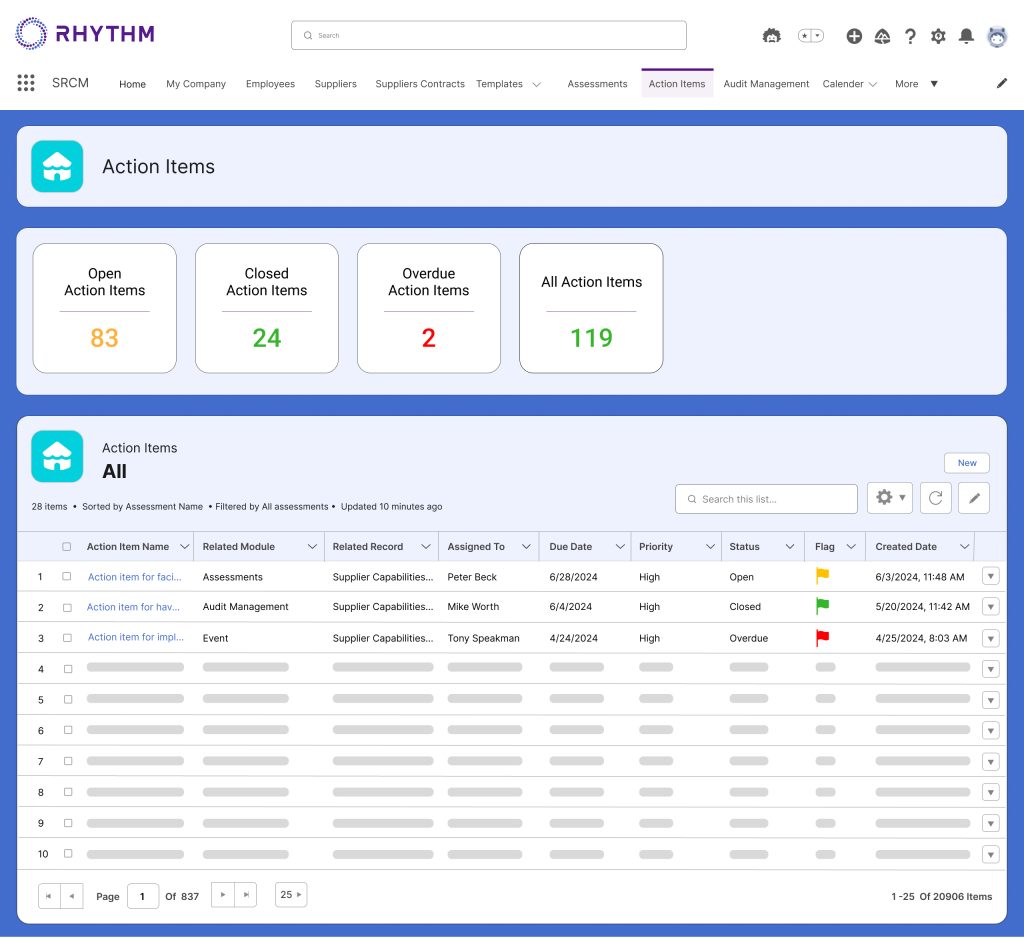Refresh the Action Items list
The image size is (1024, 938).
pos(935,498)
